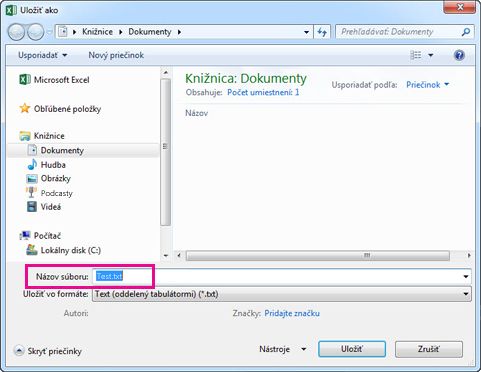Click the Pridajte značku link
This screenshot has width=481, height=372.
pyautogui.click(x=292, y=313)
